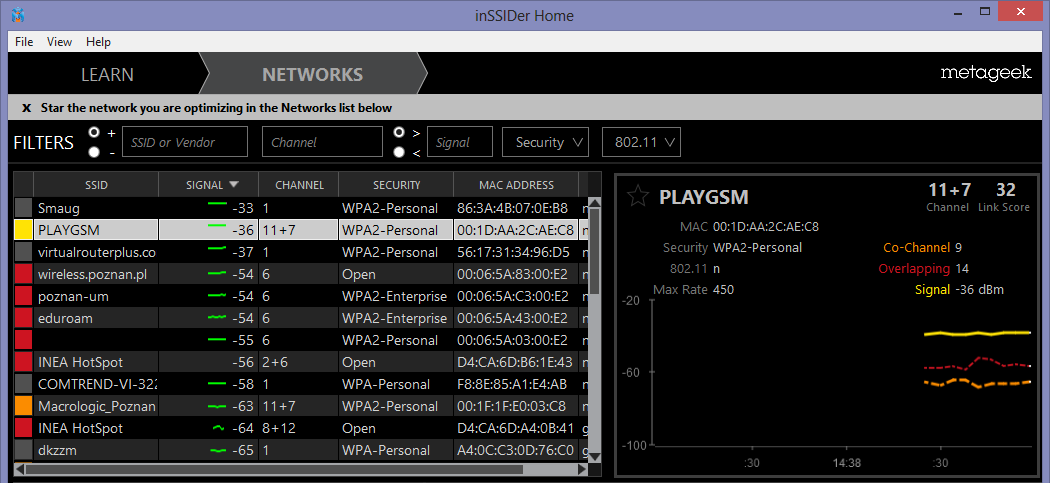
Task: Select the PLAYGSM network row
Action: (x=301, y=230)
